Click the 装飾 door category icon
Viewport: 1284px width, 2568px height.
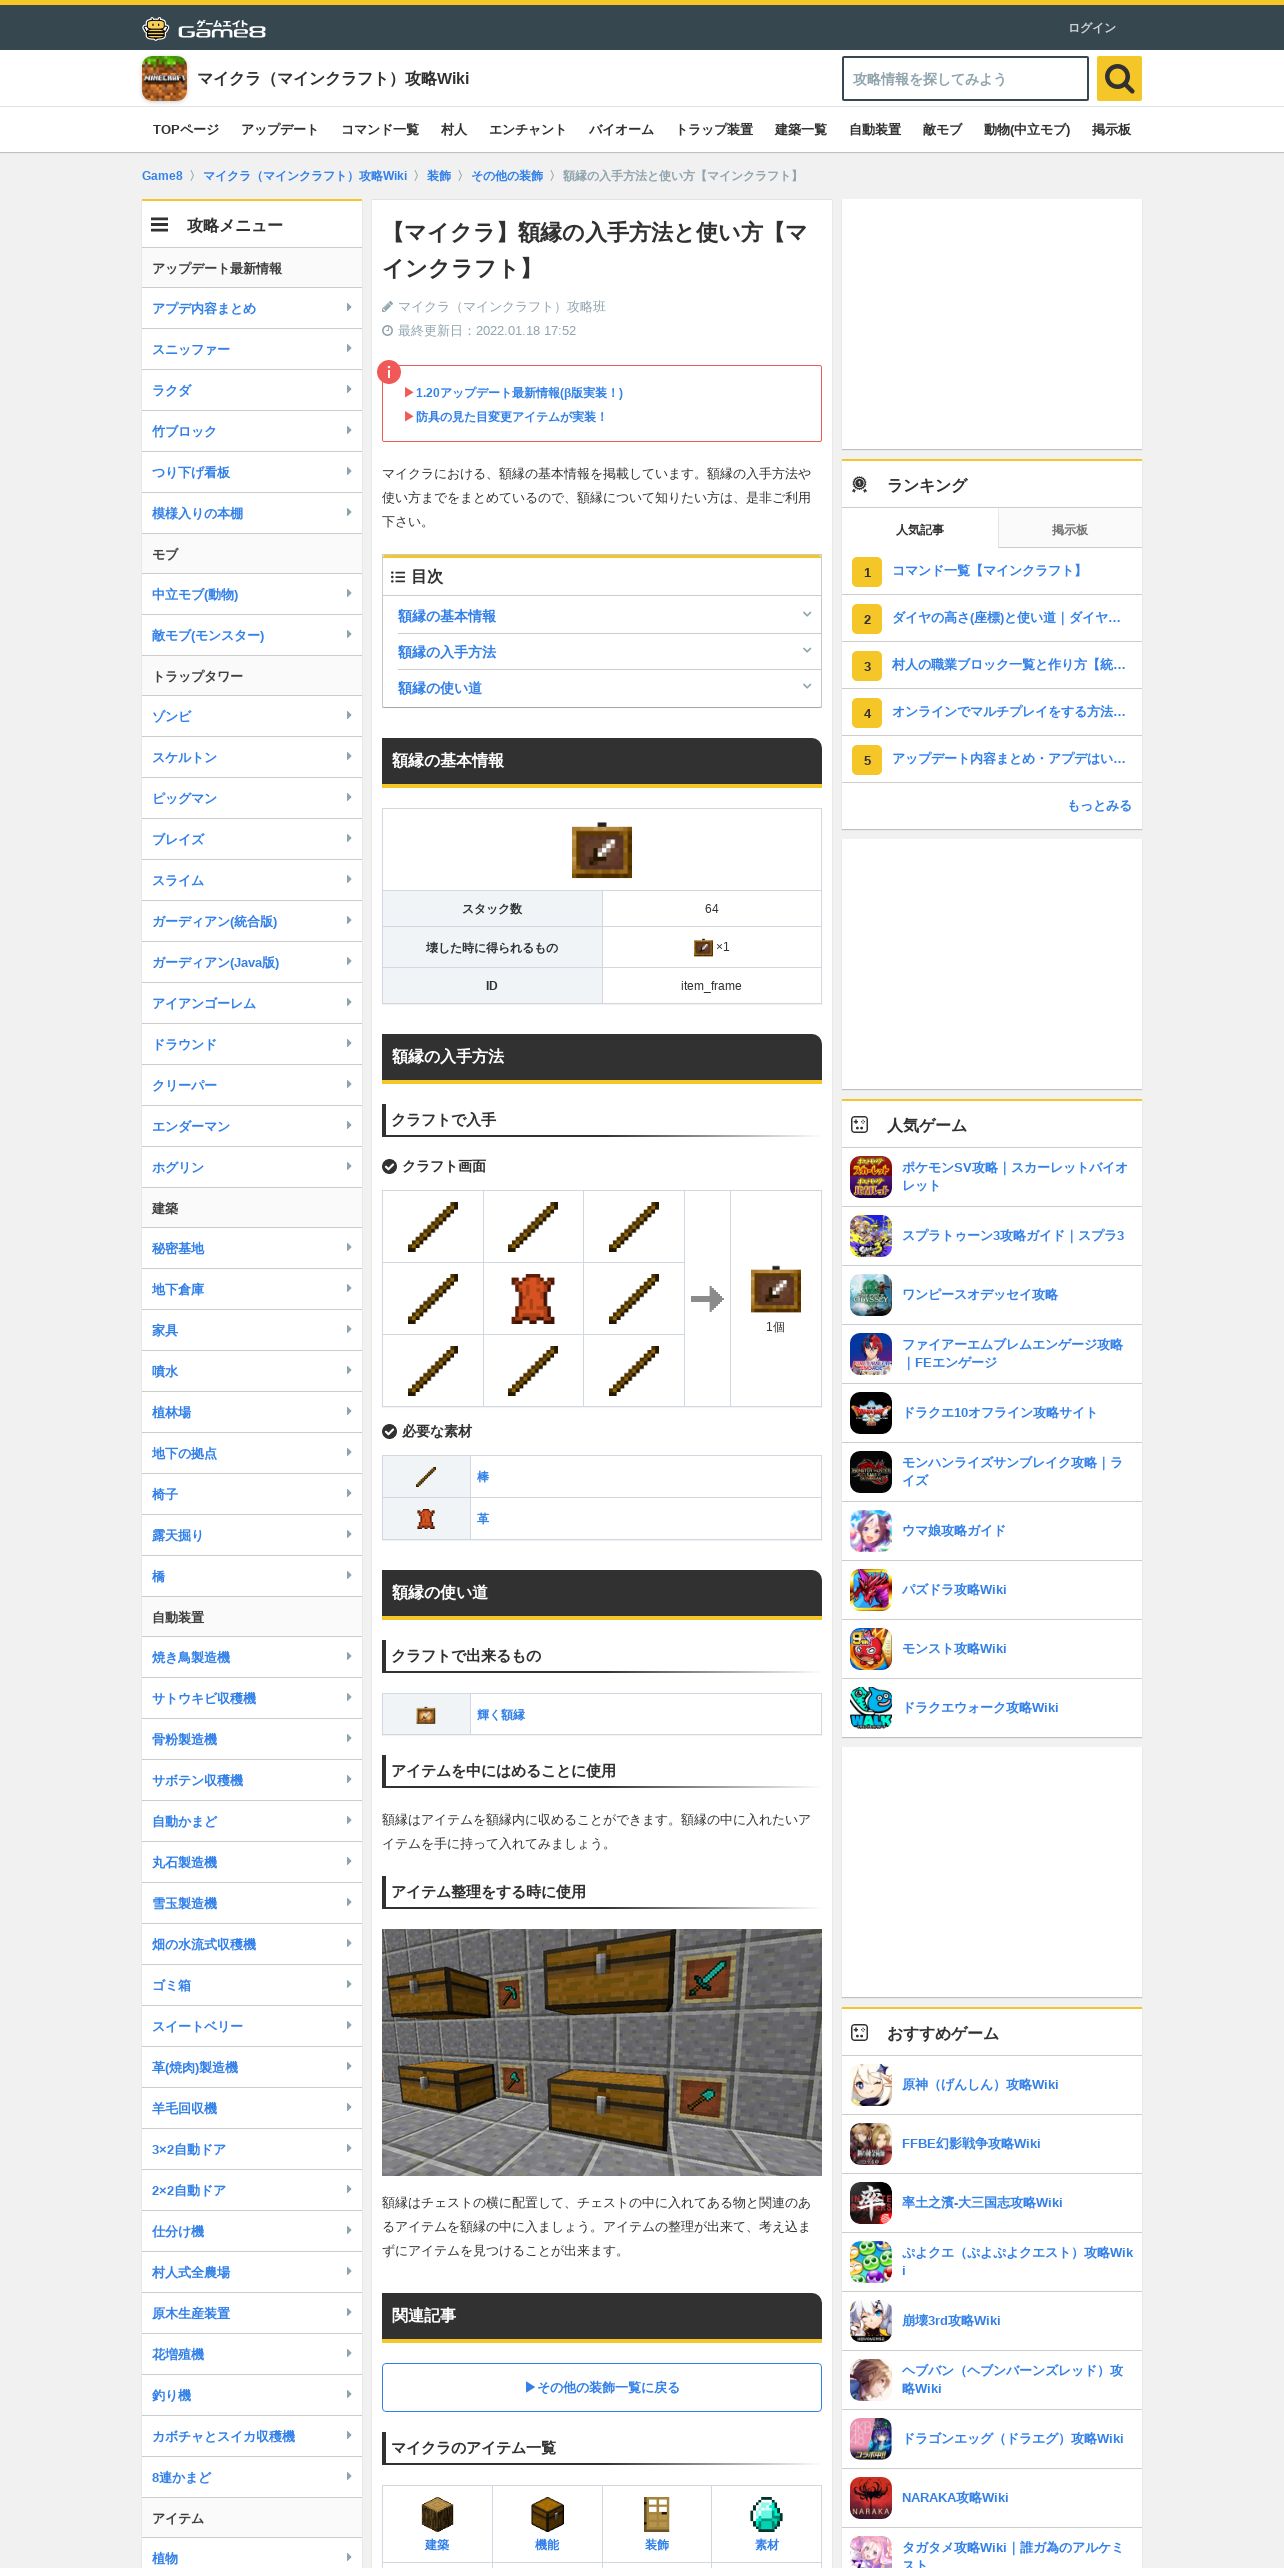(657, 2514)
